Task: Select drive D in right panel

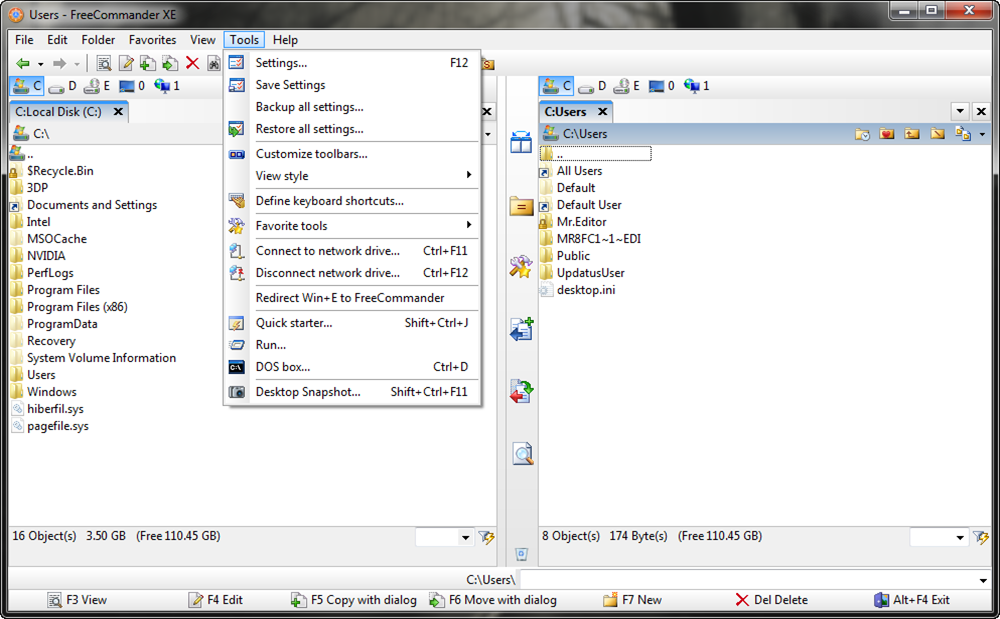Action: pos(592,85)
